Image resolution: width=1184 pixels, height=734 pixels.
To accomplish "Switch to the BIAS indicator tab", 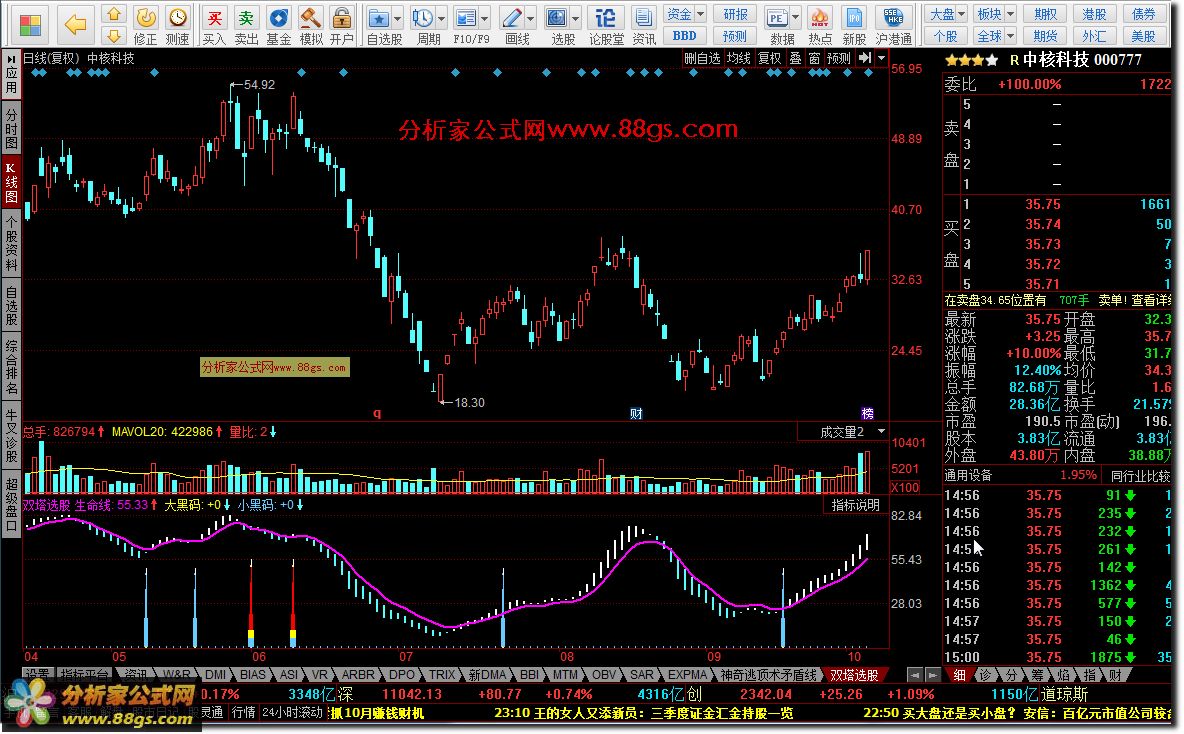I will (253, 674).
